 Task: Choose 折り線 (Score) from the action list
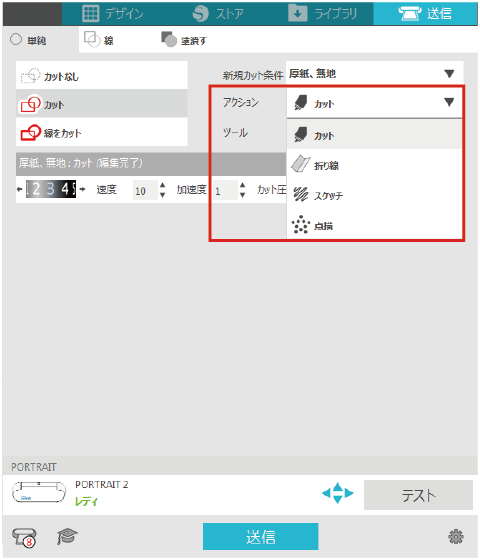(374, 165)
